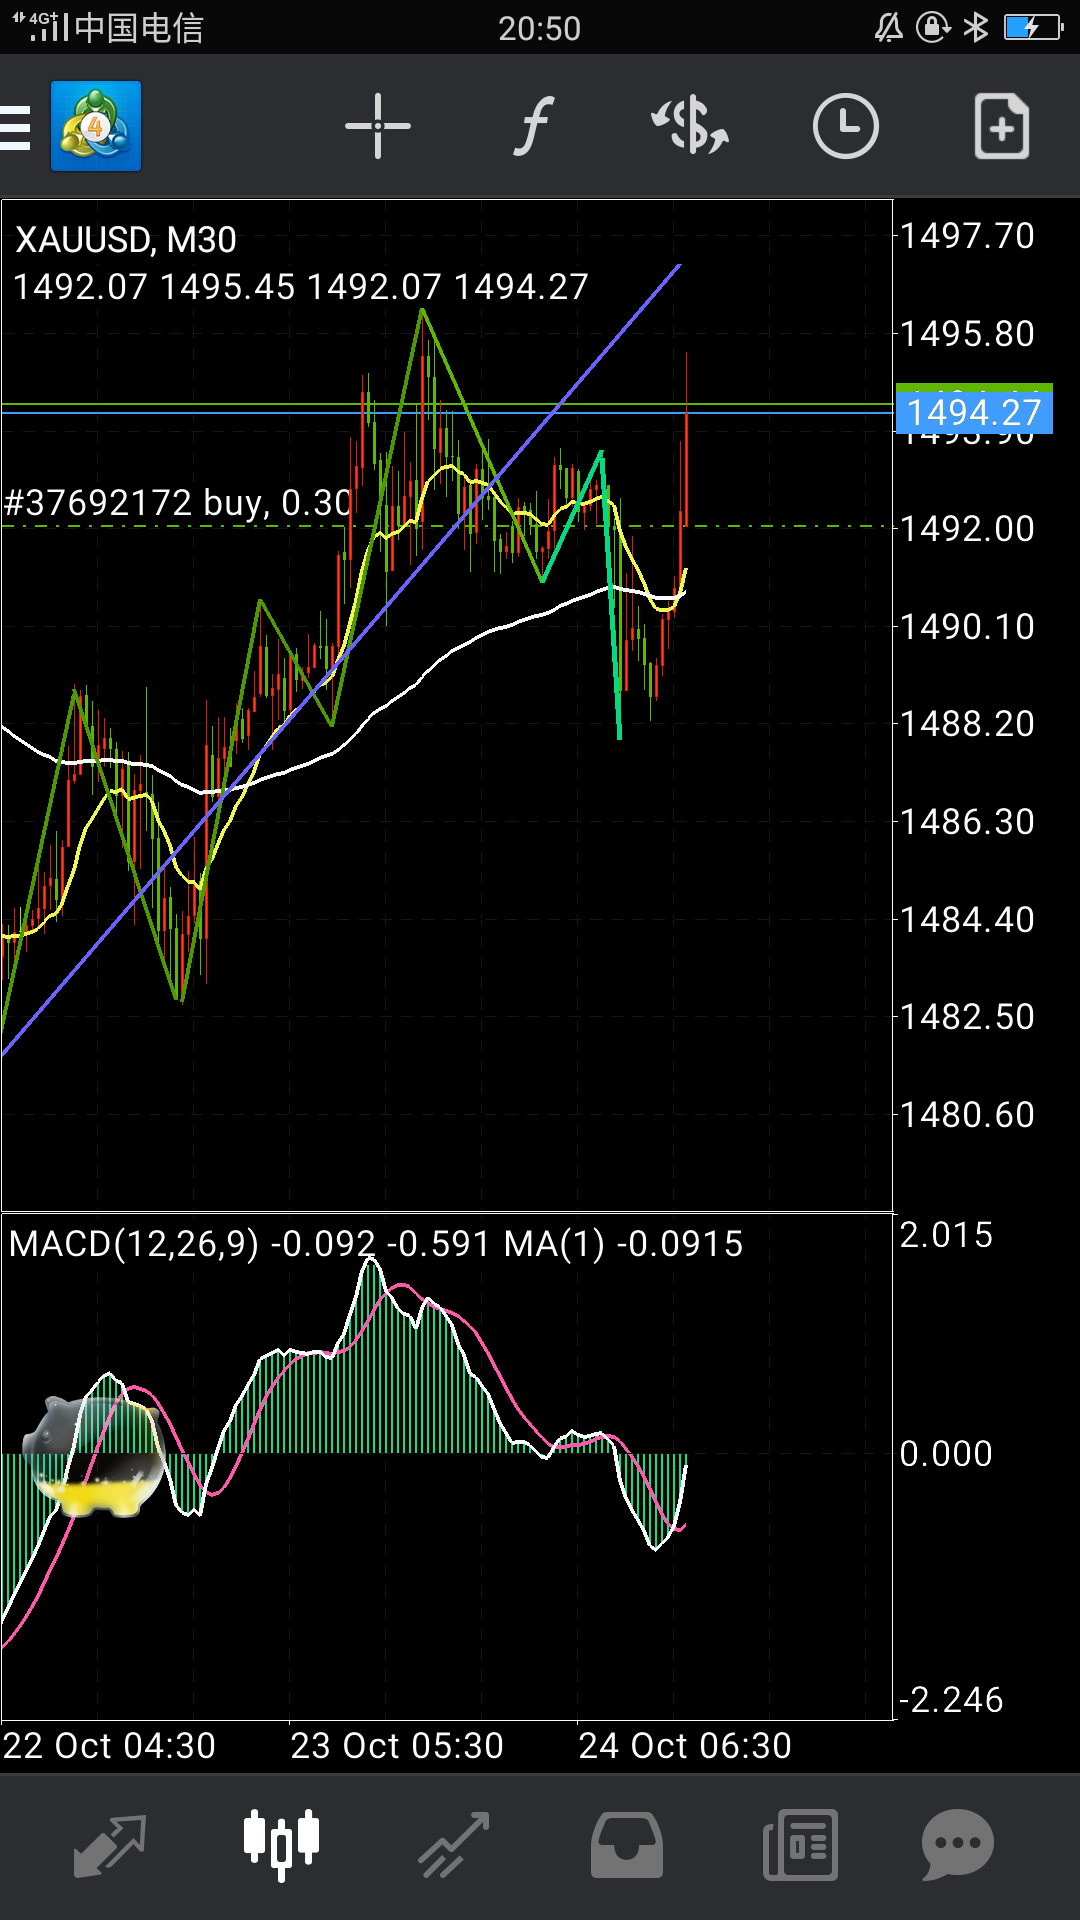Image resolution: width=1080 pixels, height=1920 pixels.
Task: Tap the 中国电信 carrier label
Action: (138, 28)
